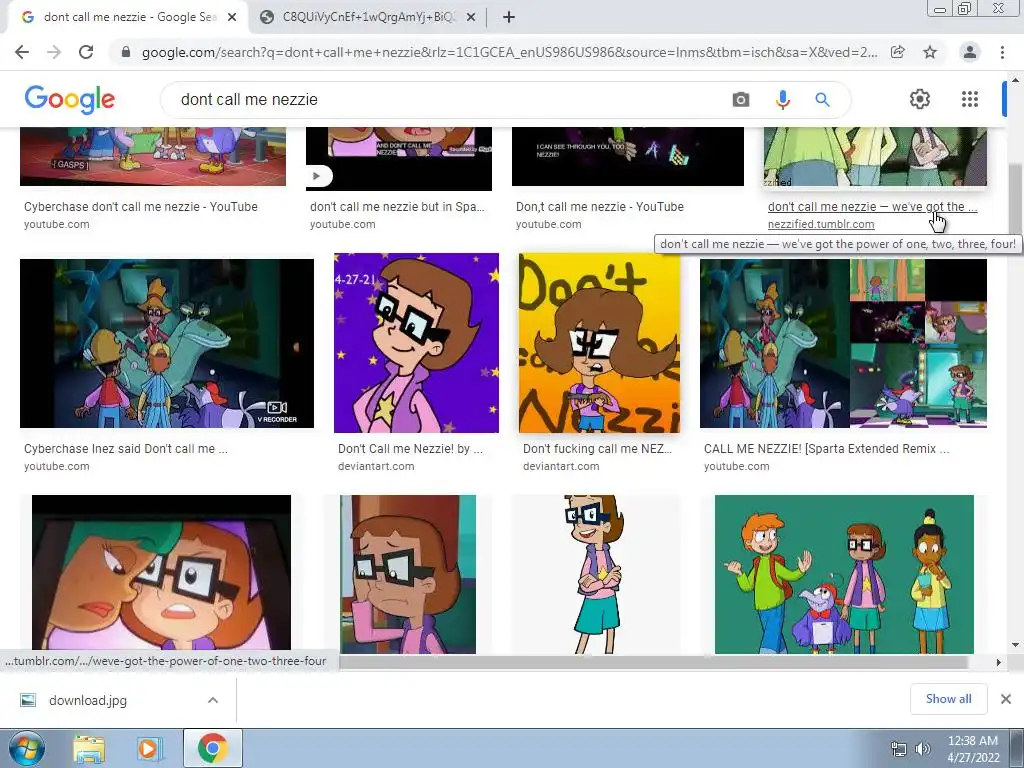
Task: Click 'CALL ME NEZZIE! [Sparta Extended Remix' caption
Action: 826,449
